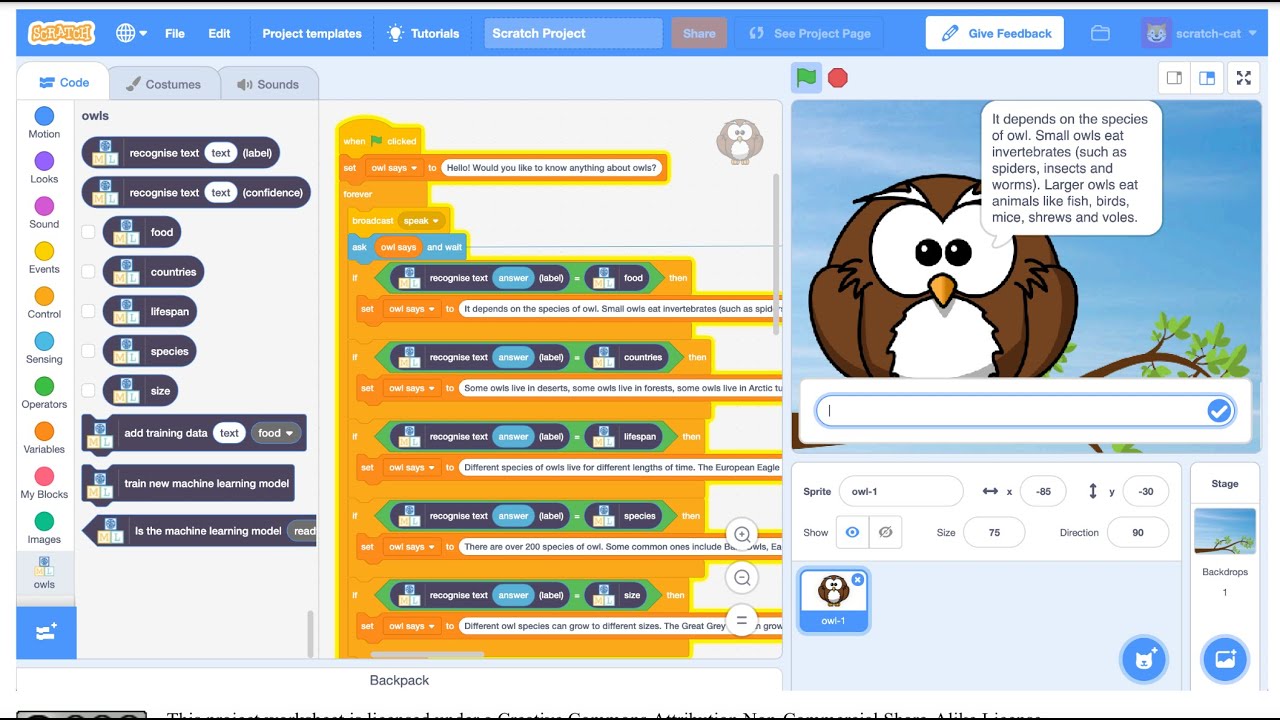
Task: Open the Sound blocks category
Action: click(x=44, y=213)
